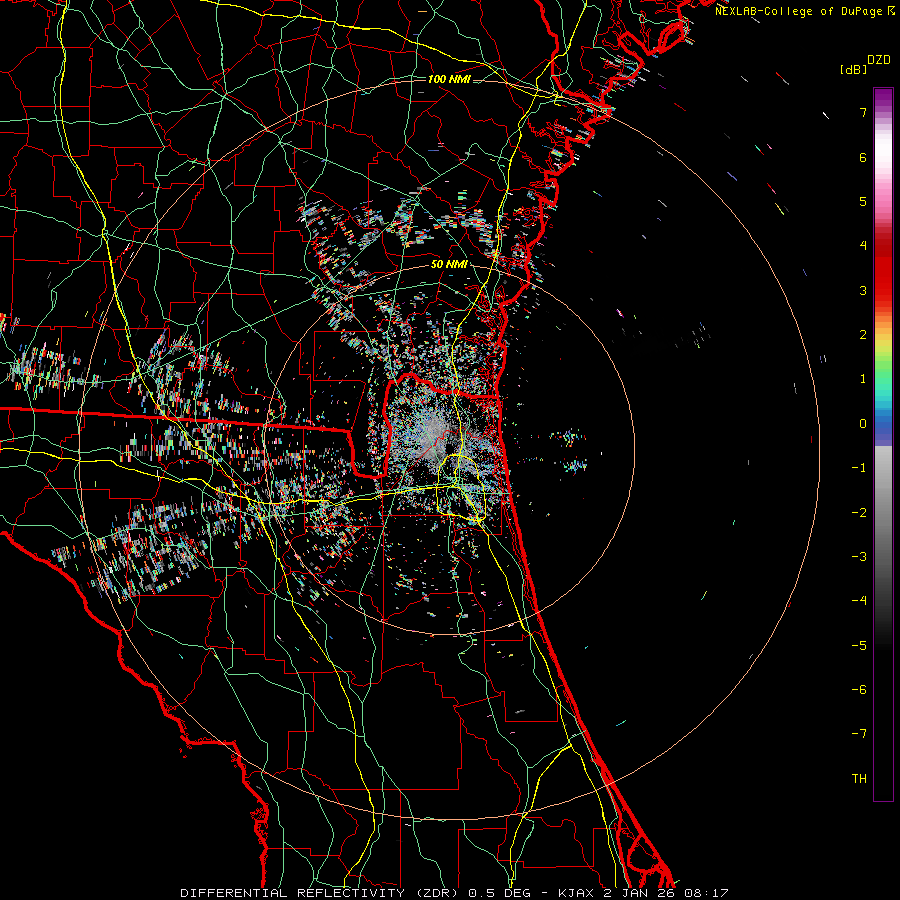Click the 100 NMI range ring label
The image size is (900, 900).
[x=449, y=79]
